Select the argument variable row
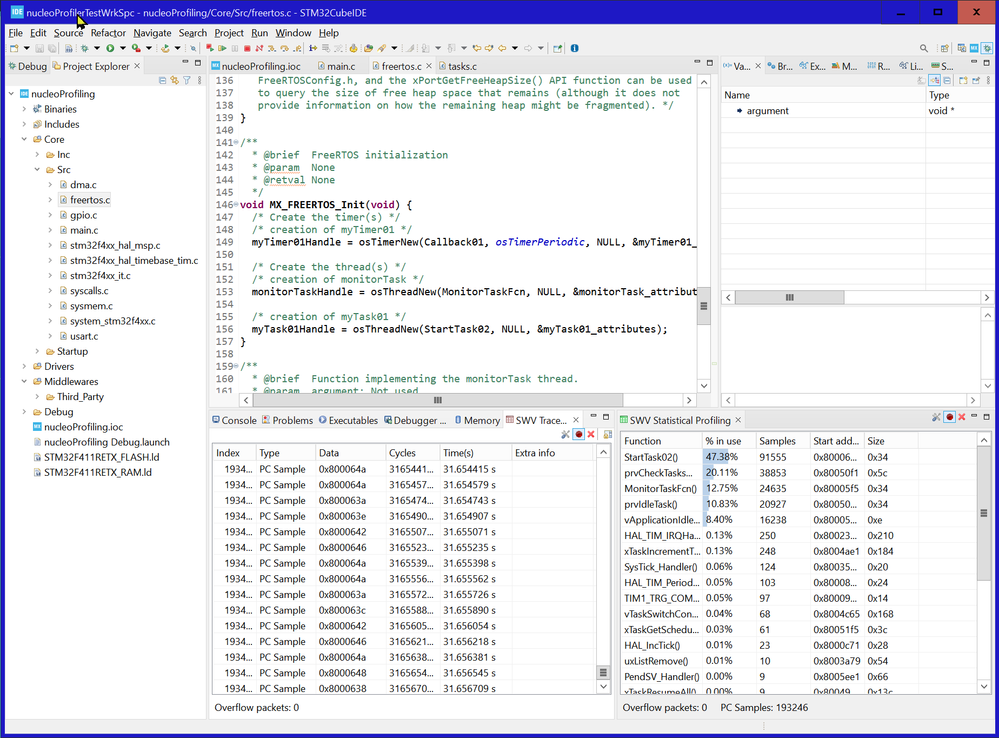The width and height of the screenshot is (999, 738). coord(856,111)
